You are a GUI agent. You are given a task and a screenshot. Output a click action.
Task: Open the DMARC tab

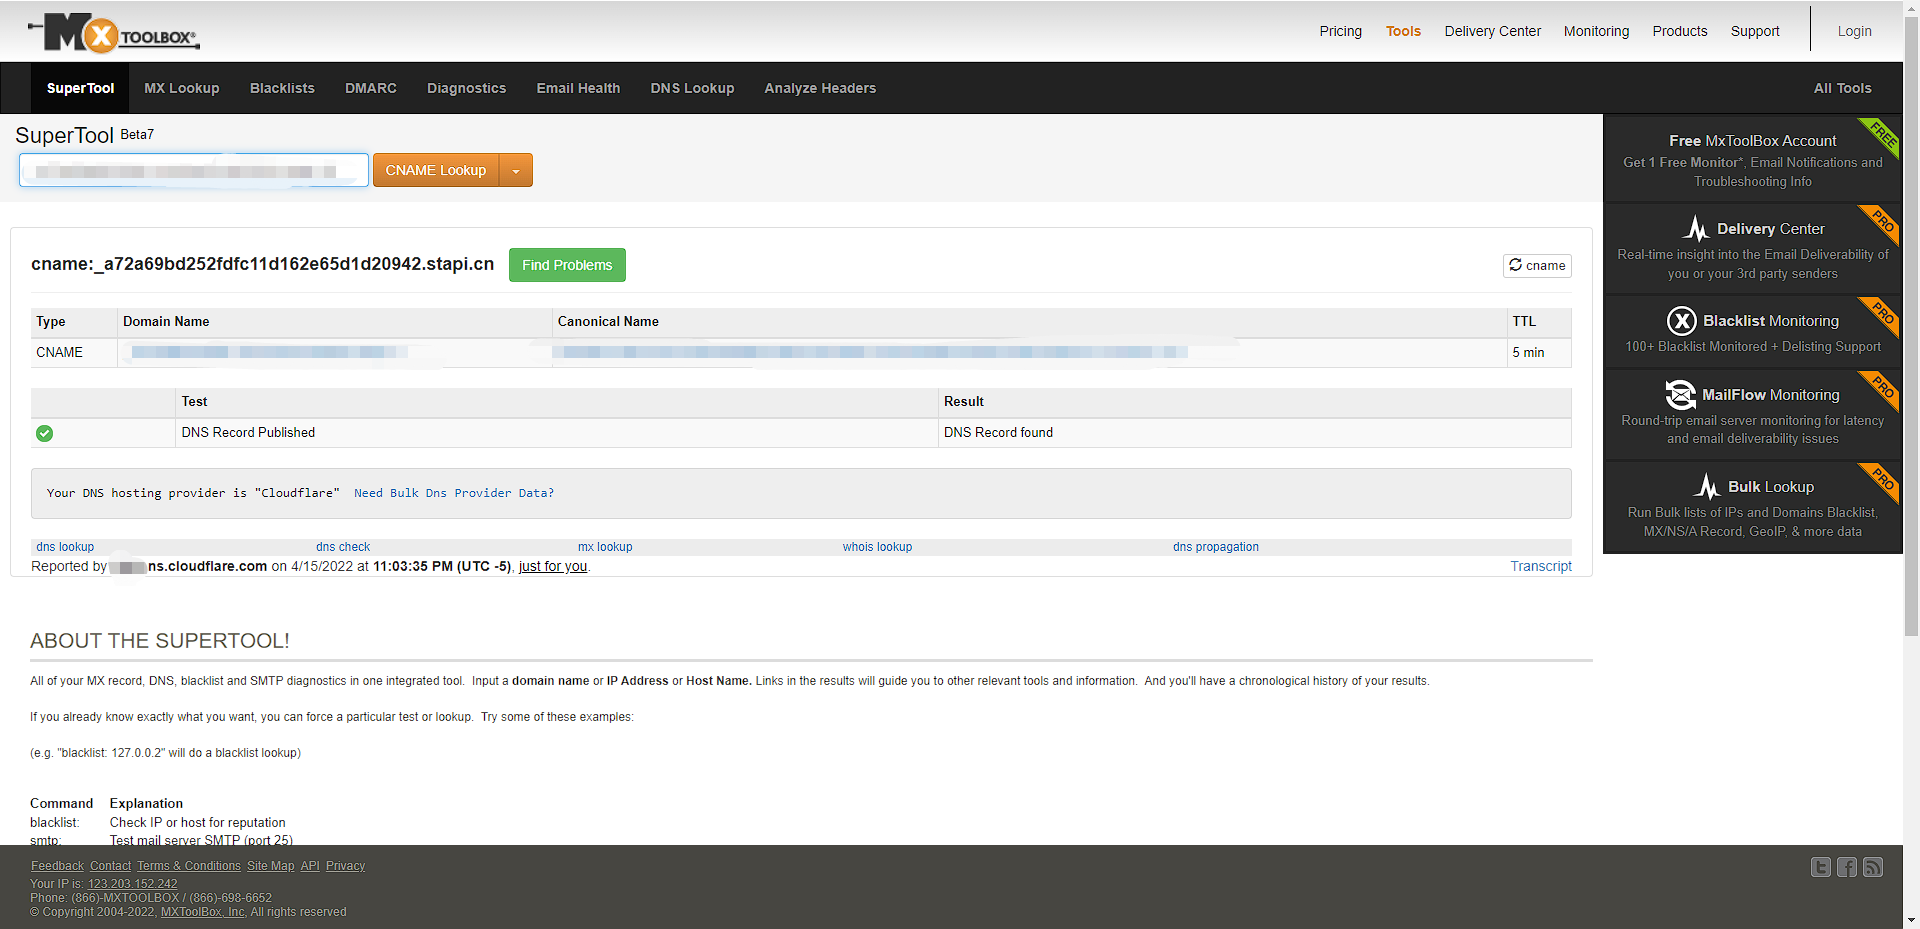pos(371,88)
